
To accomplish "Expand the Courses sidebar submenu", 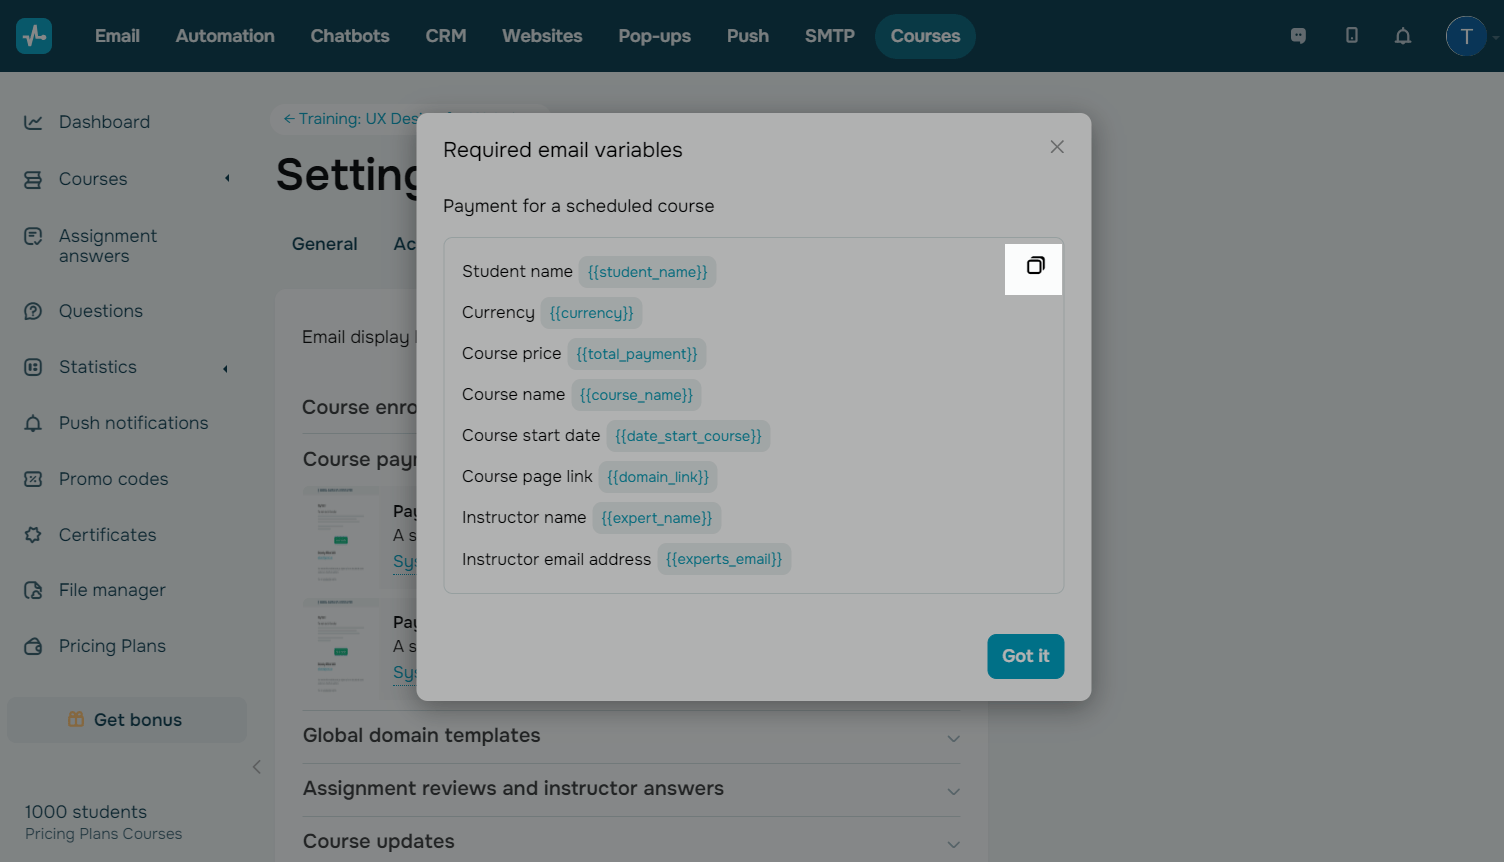I will [227, 179].
